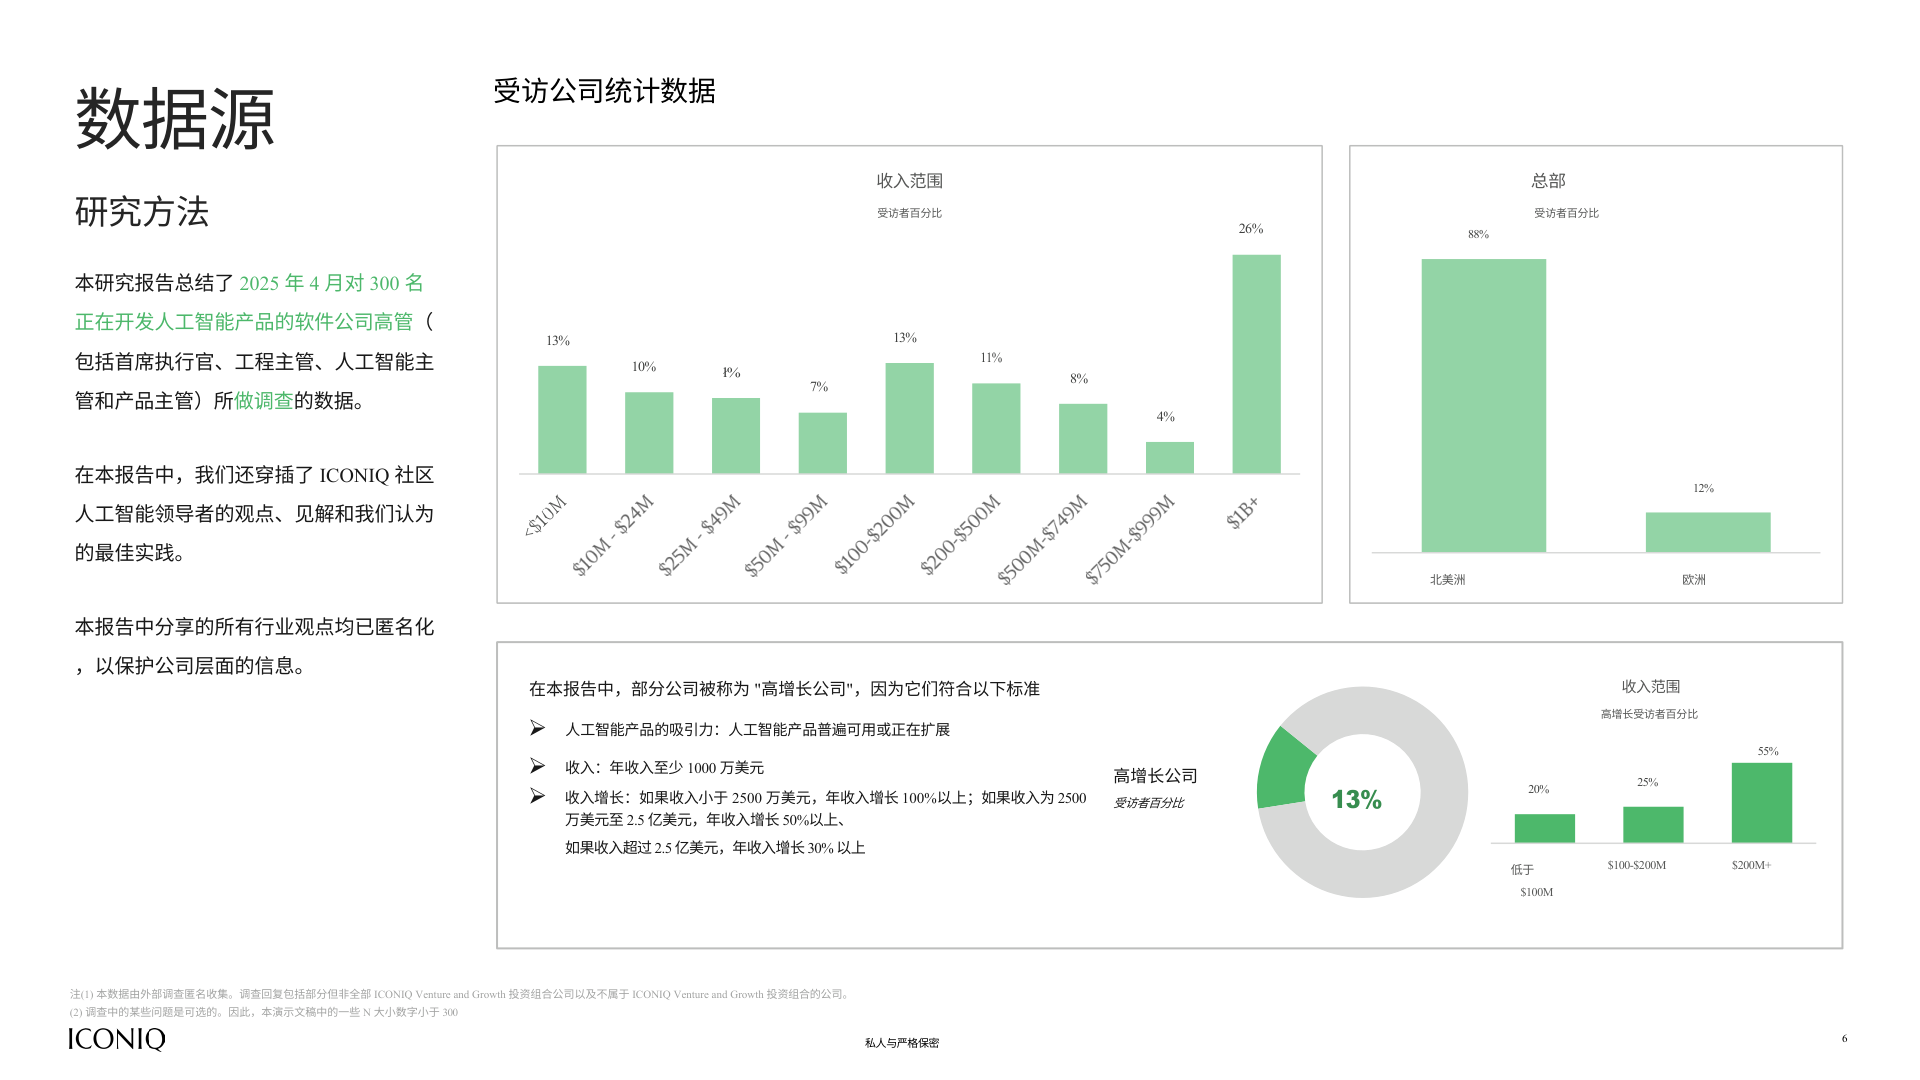Click the green text 正在开发人工智能产品的软件公司高管
Image resolution: width=1920 pixels, height=1080 pixels.
(x=244, y=322)
